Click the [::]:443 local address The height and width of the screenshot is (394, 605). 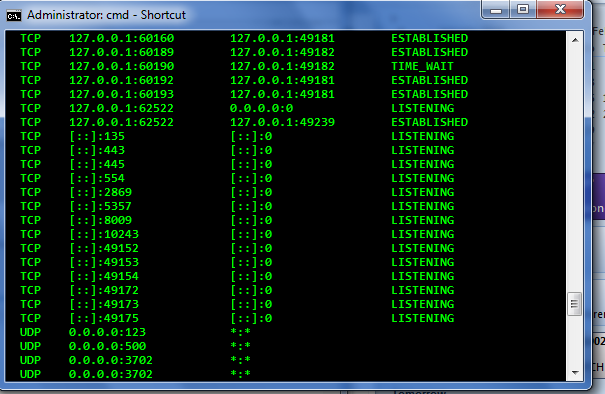tap(97, 150)
